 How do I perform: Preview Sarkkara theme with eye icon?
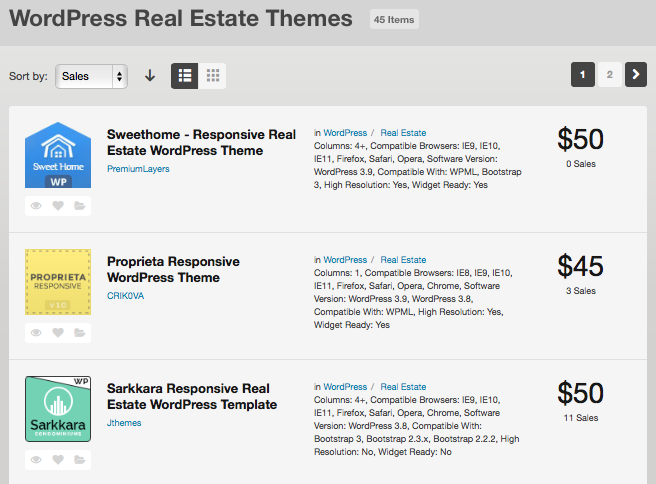point(36,460)
